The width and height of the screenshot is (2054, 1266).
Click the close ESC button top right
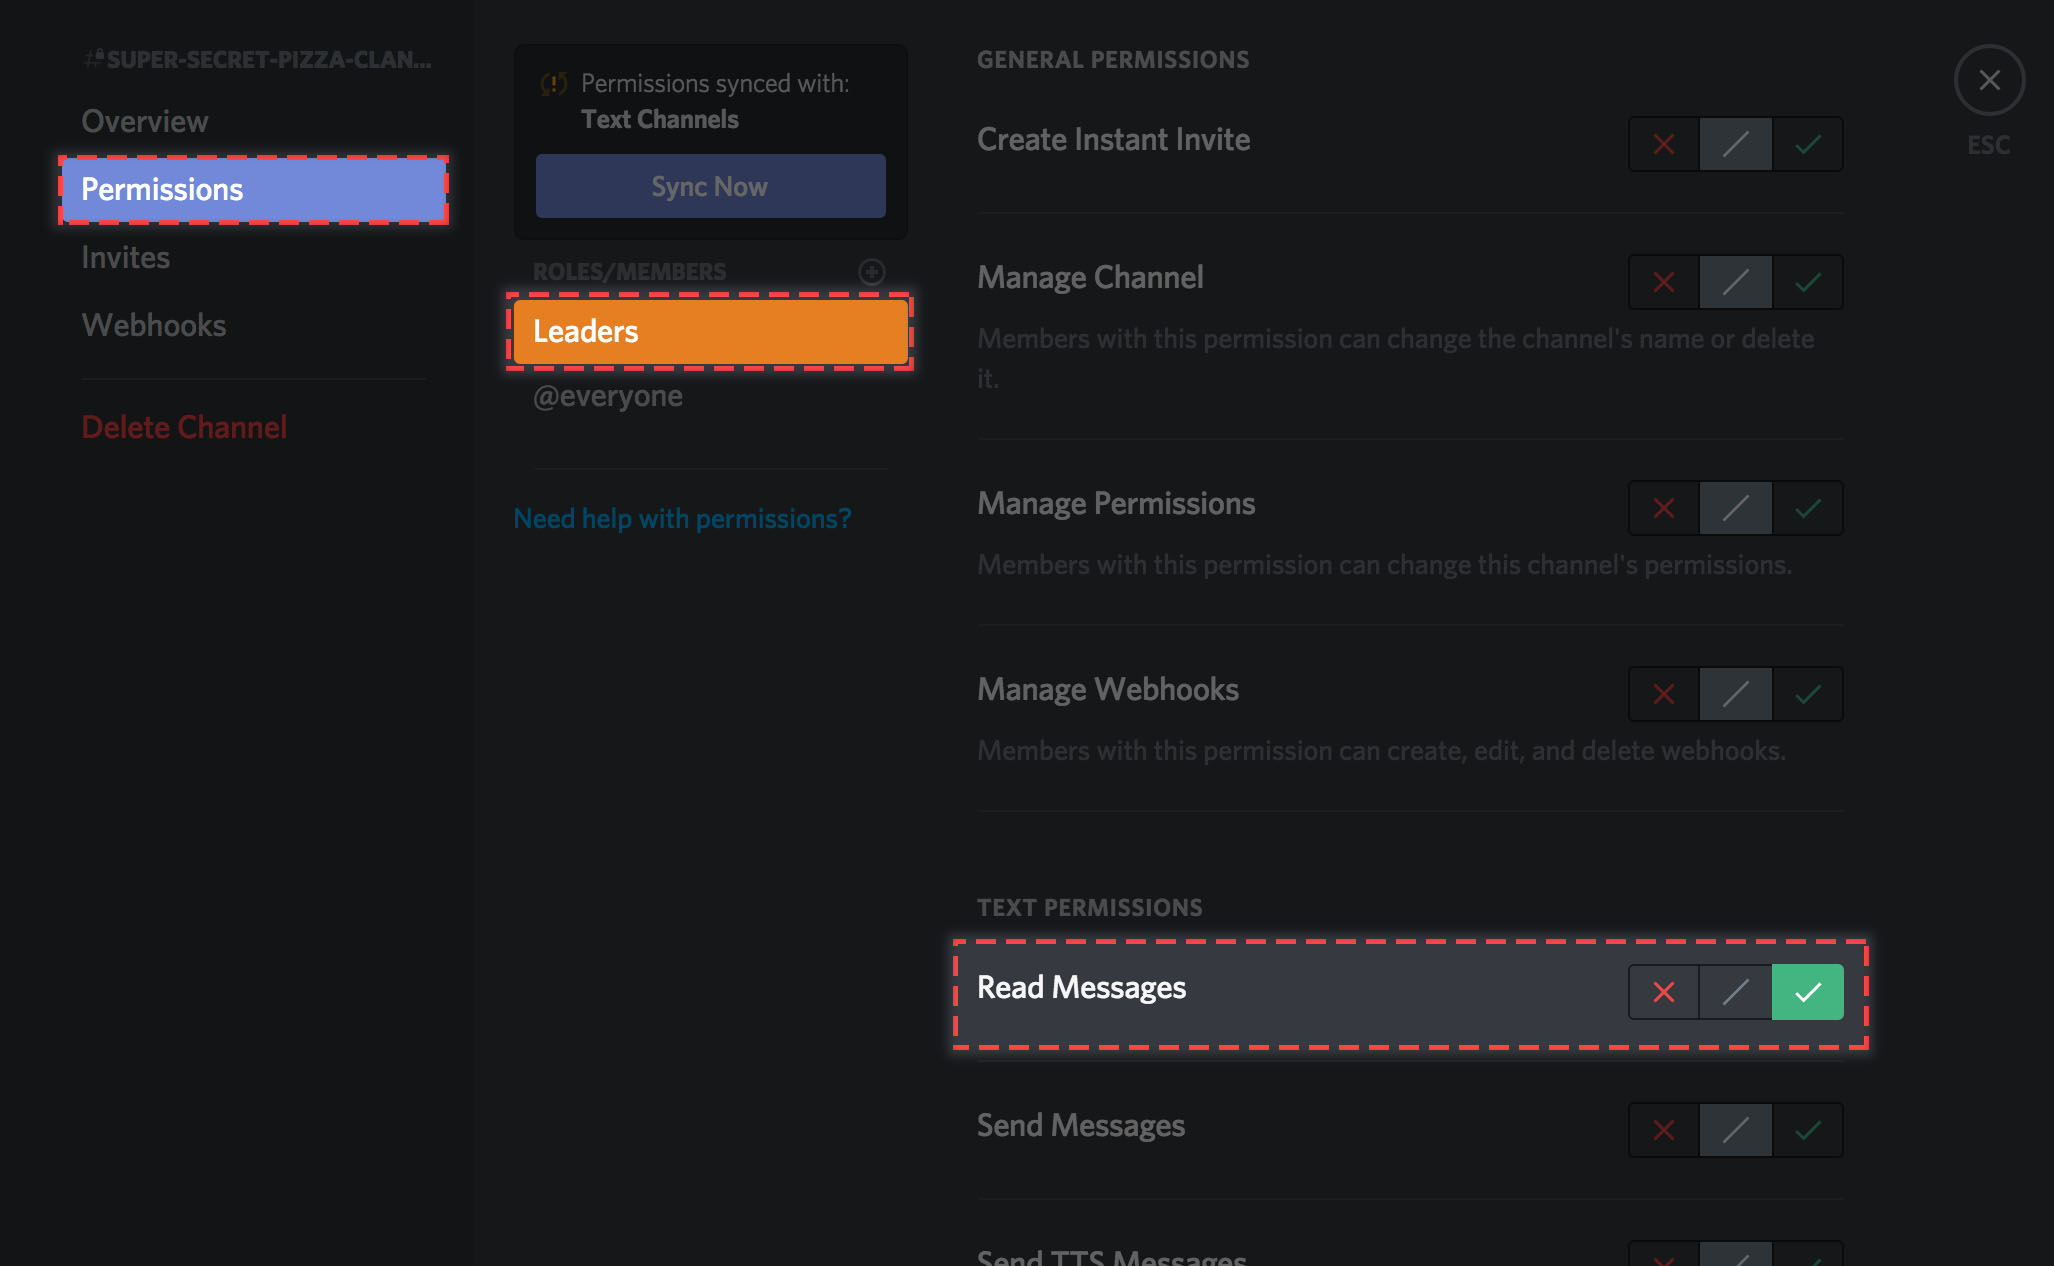tap(1987, 81)
